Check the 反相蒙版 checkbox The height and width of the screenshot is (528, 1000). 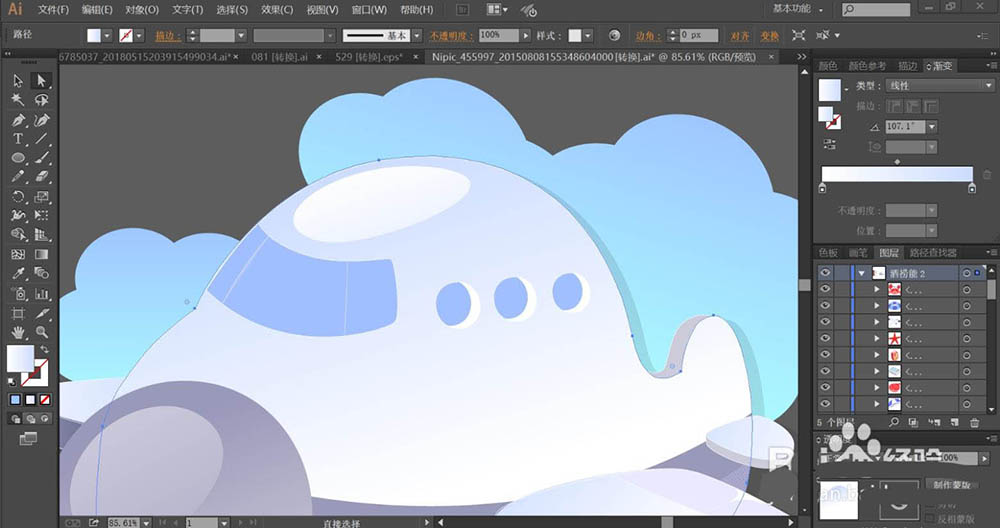pos(930,519)
